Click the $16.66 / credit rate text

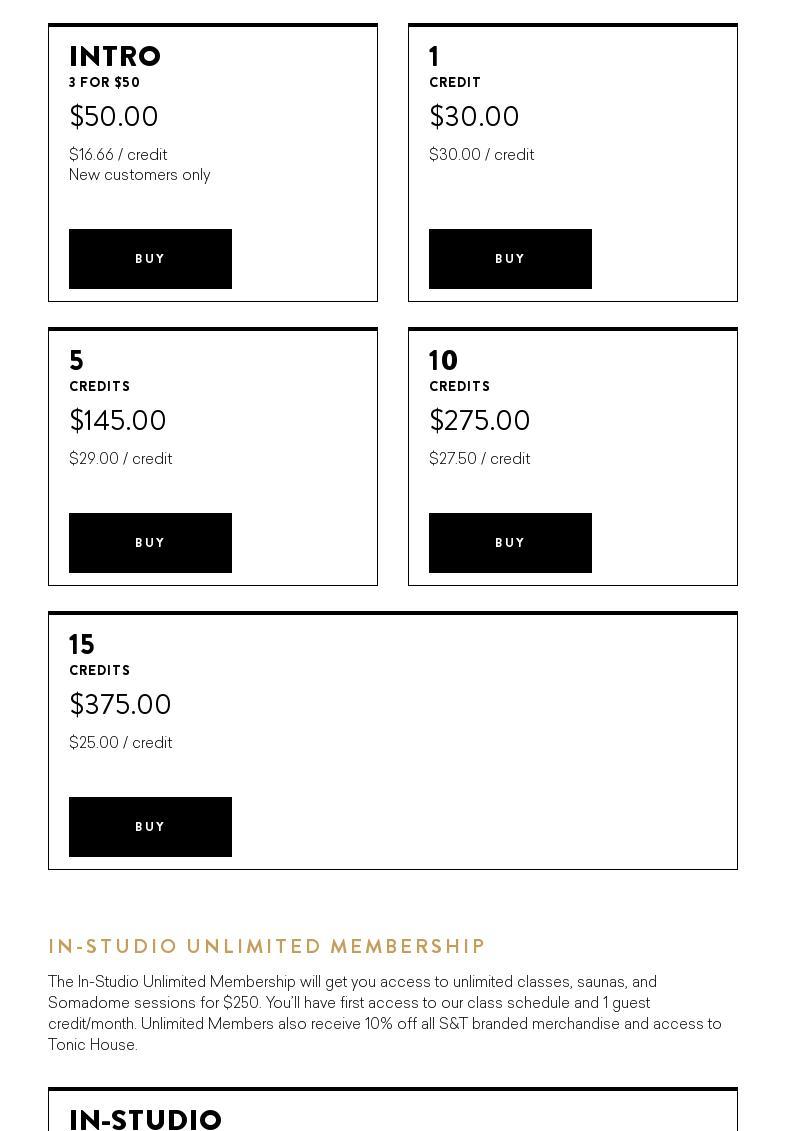click(x=118, y=155)
